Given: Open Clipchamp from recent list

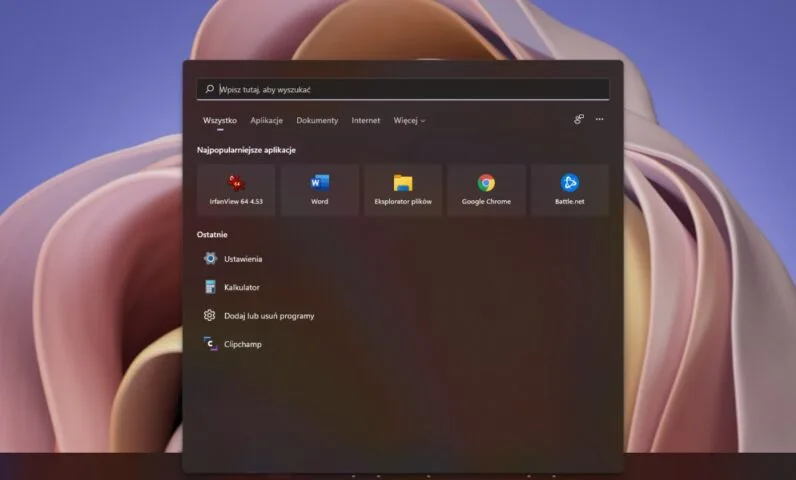Looking at the screenshot, I should click(x=233, y=344).
